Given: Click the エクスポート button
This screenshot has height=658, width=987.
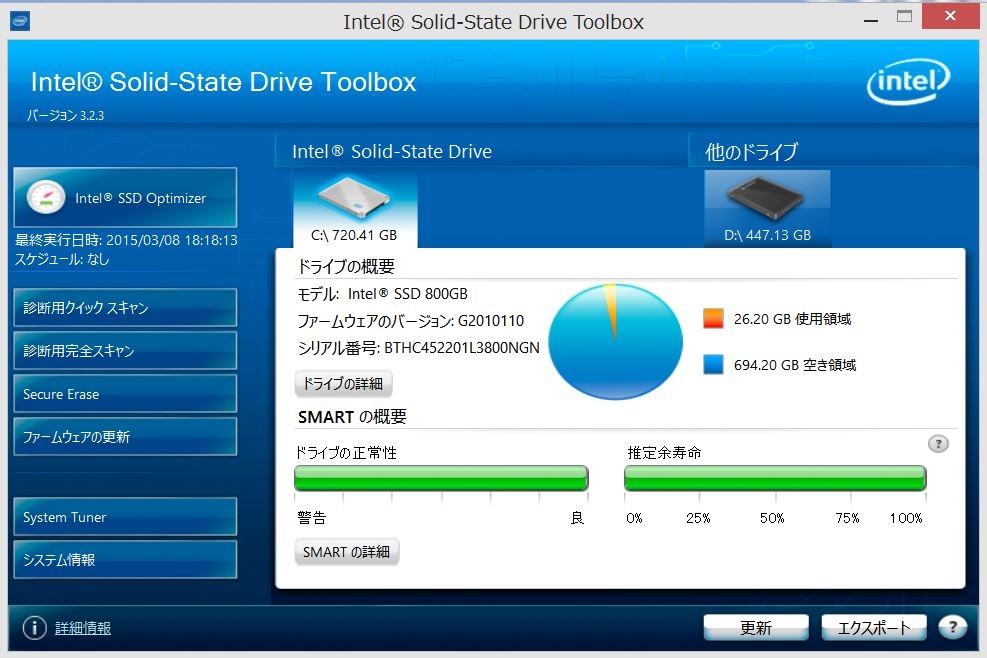Looking at the screenshot, I should [874, 628].
